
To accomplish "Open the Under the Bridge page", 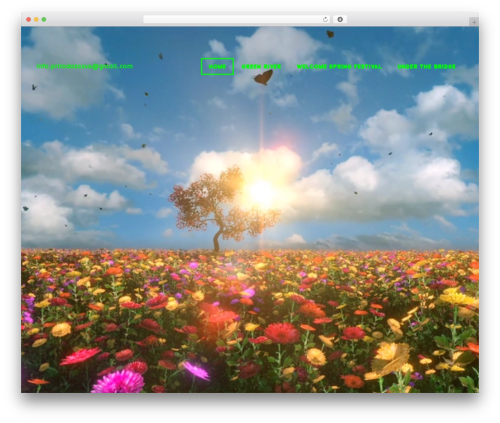I will tap(426, 67).
